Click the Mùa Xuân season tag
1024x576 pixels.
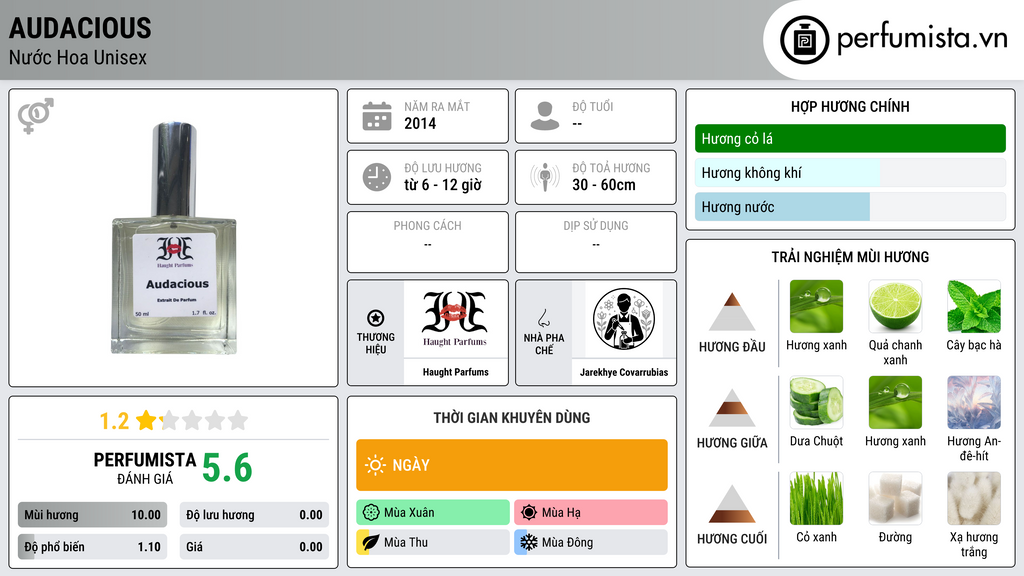click(x=433, y=513)
